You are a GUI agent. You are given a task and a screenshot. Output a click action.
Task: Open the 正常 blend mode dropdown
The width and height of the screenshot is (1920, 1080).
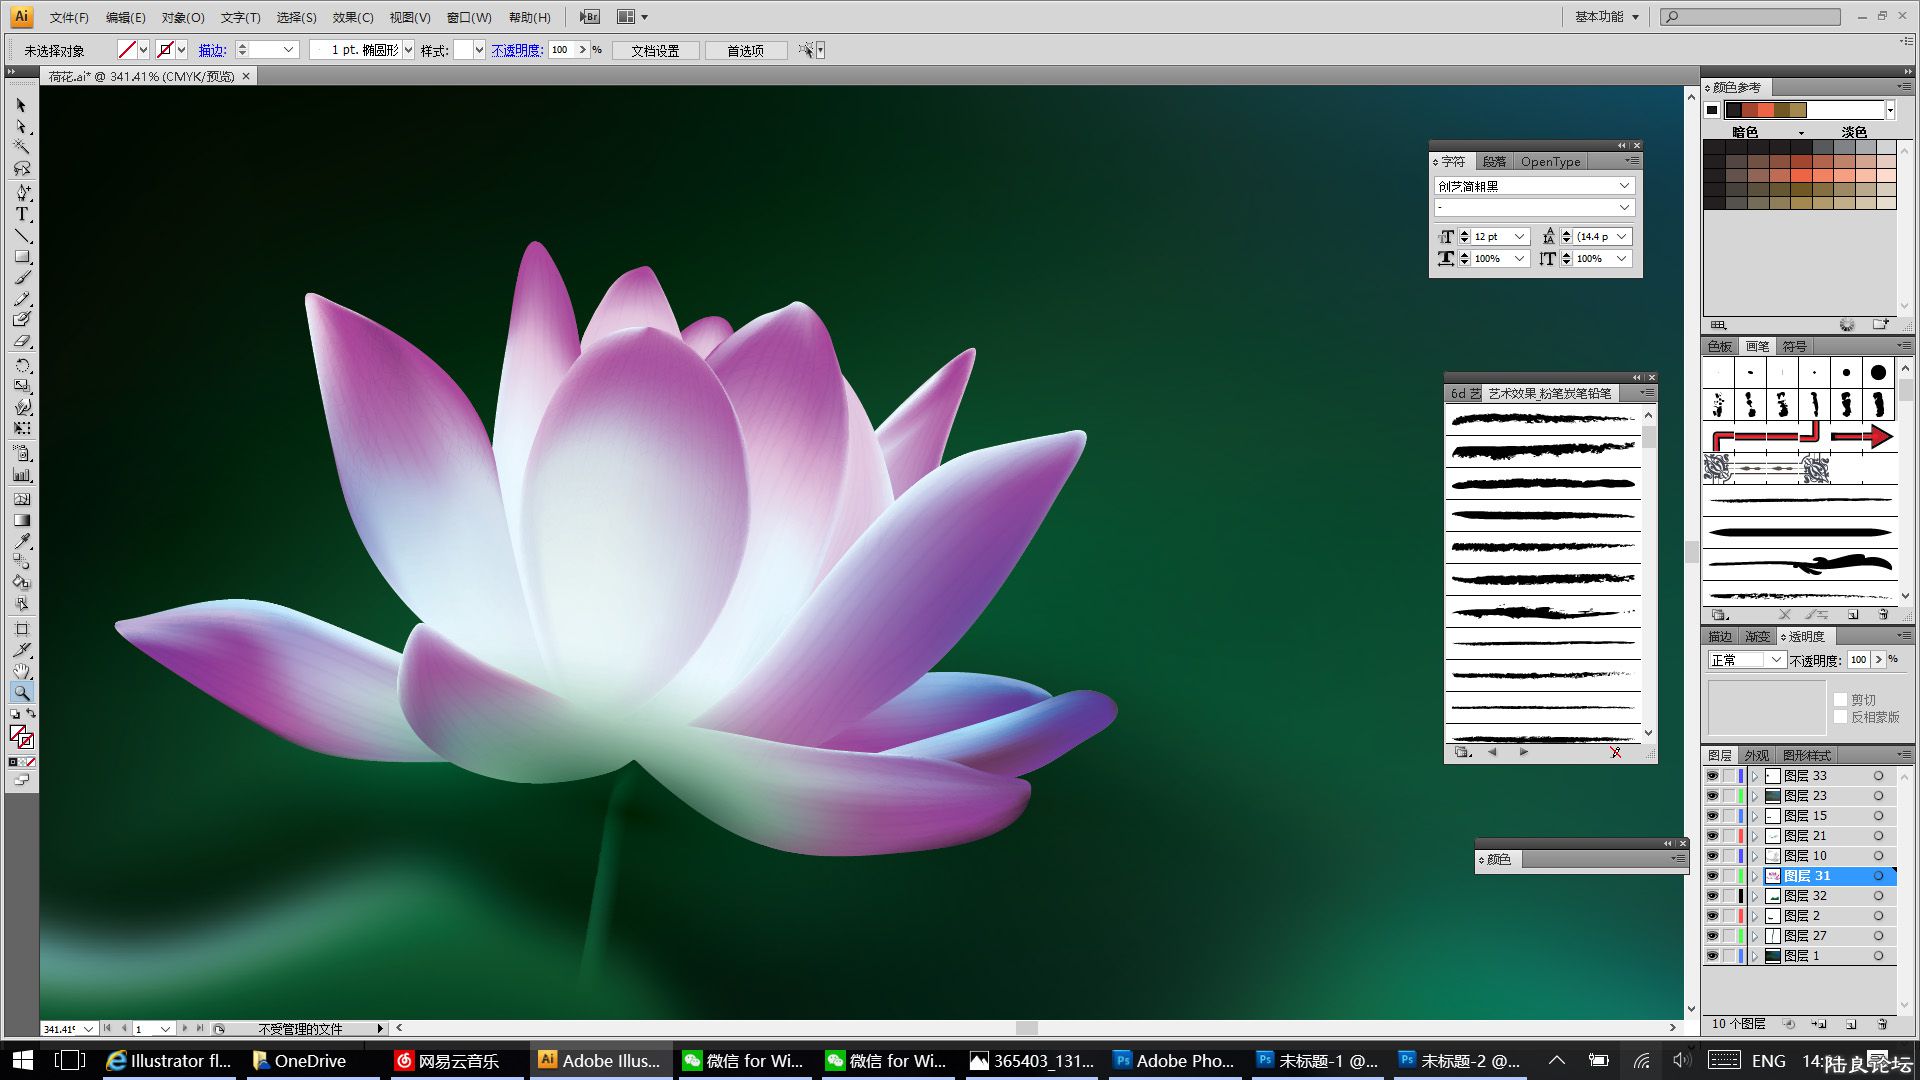coord(1775,660)
